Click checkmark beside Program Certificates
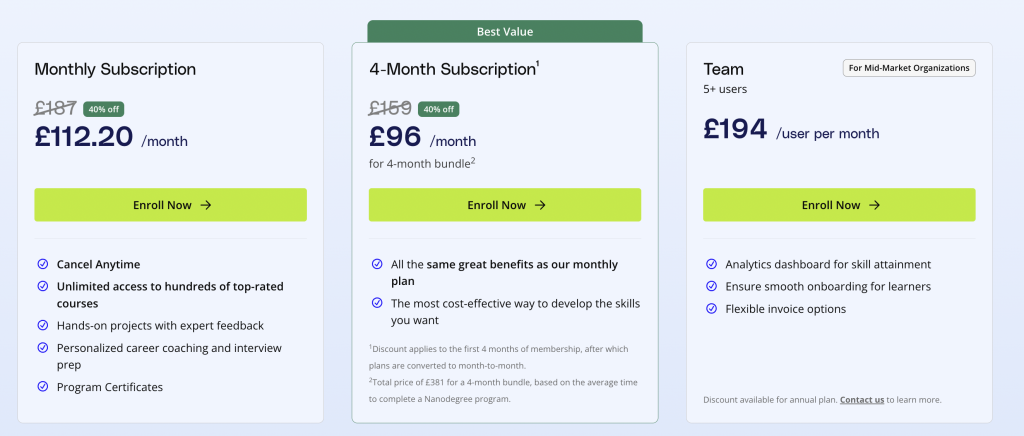Image resolution: width=1024 pixels, height=436 pixels. [43, 387]
